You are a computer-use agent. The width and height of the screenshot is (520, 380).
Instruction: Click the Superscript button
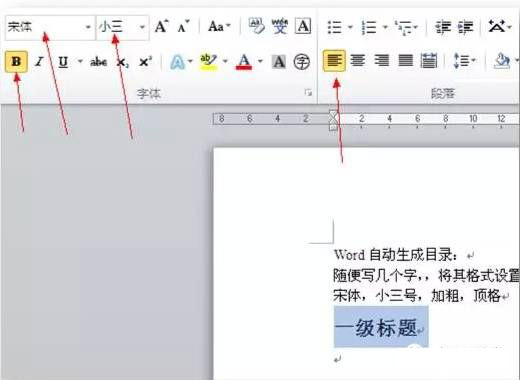(x=145, y=62)
